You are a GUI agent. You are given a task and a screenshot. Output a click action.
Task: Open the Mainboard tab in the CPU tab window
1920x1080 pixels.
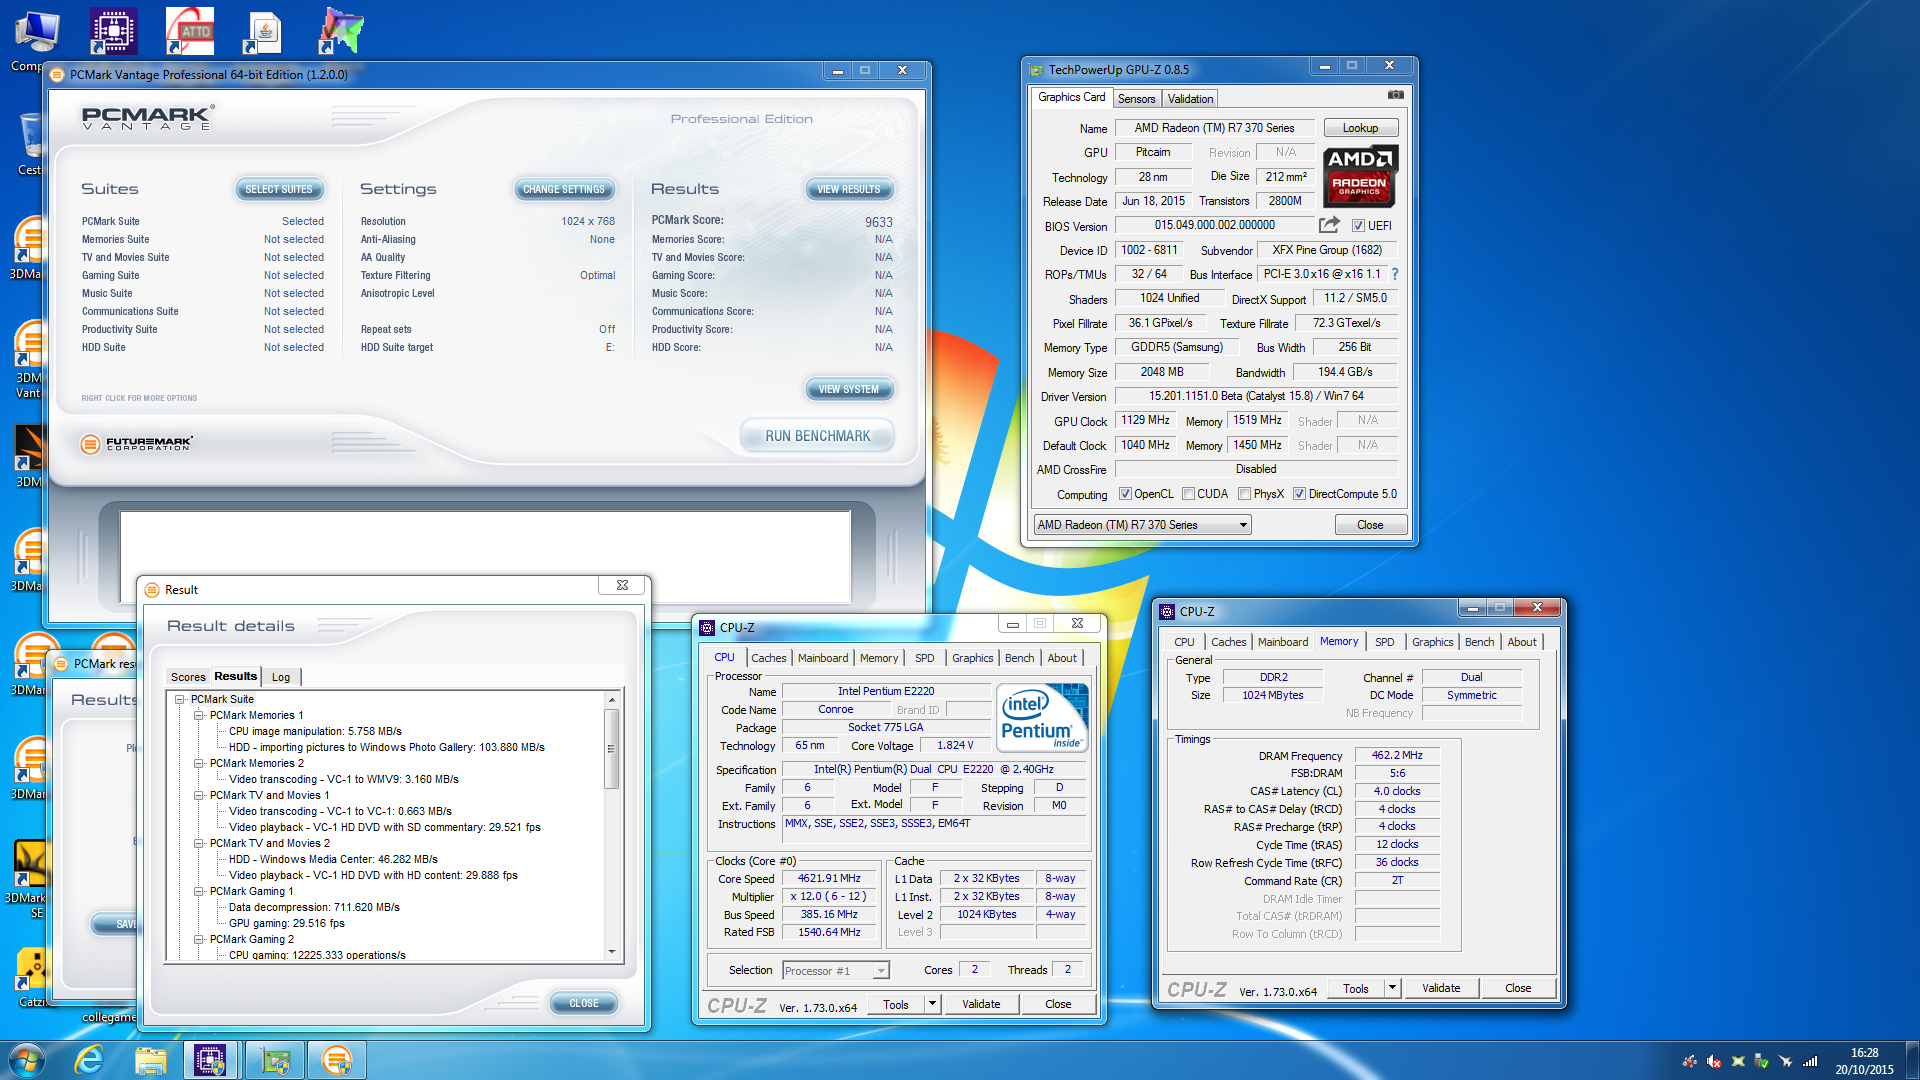tap(823, 658)
